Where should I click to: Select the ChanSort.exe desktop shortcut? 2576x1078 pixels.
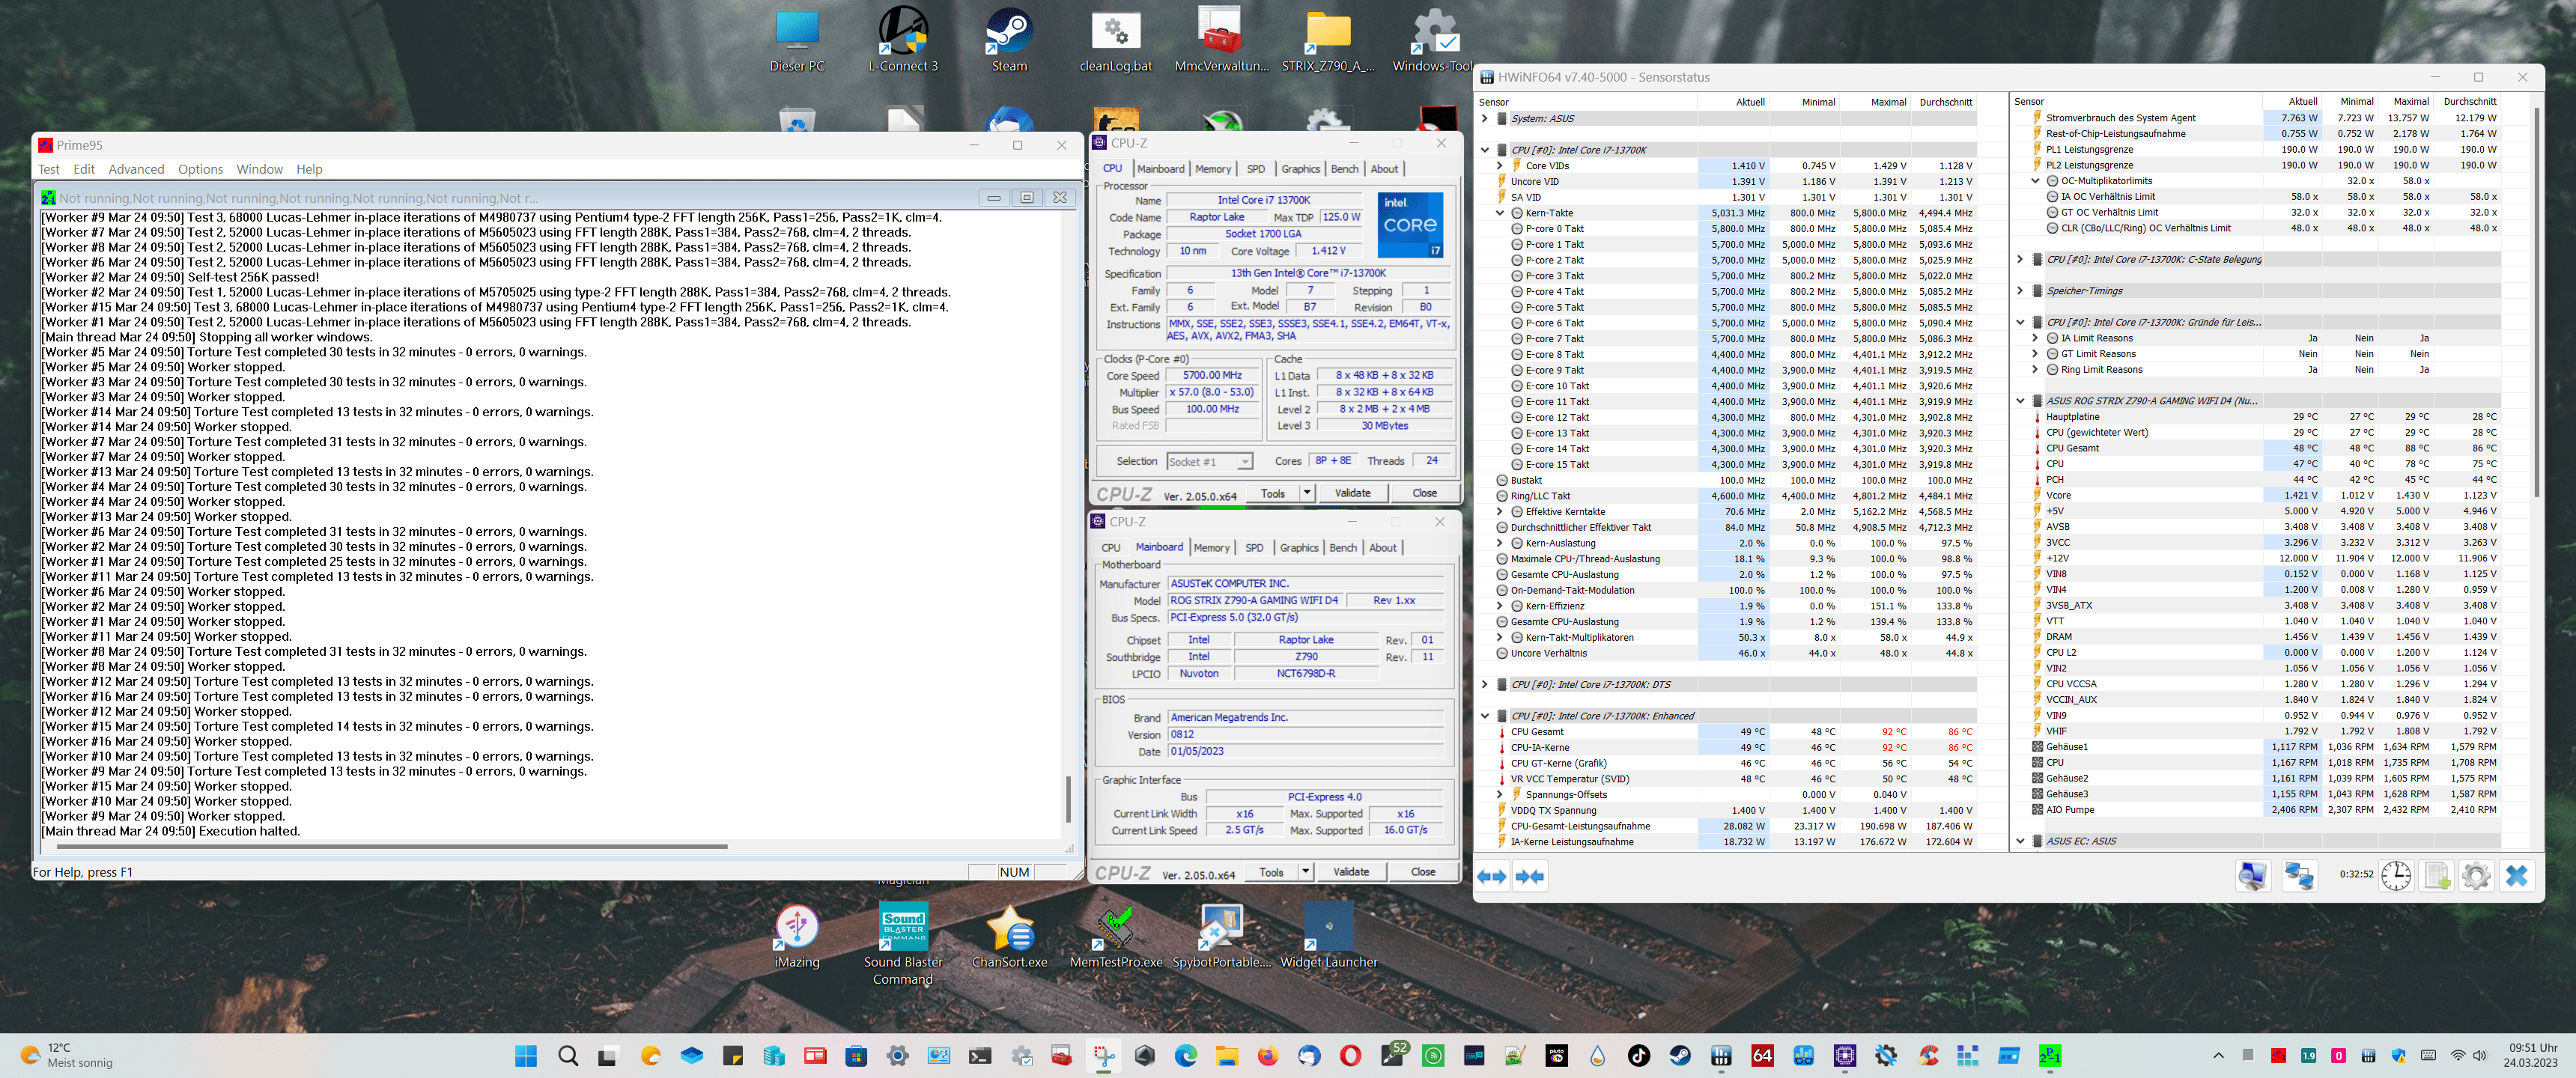tap(1009, 936)
